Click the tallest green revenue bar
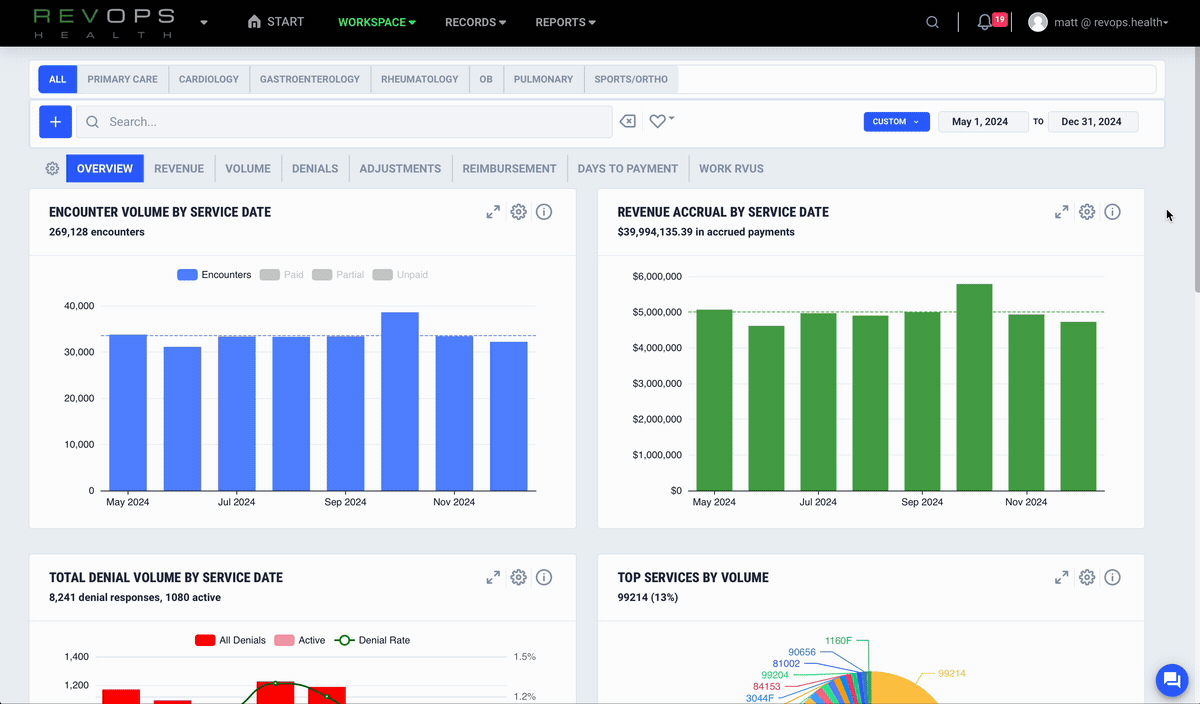The height and width of the screenshot is (704, 1200). click(x=974, y=387)
